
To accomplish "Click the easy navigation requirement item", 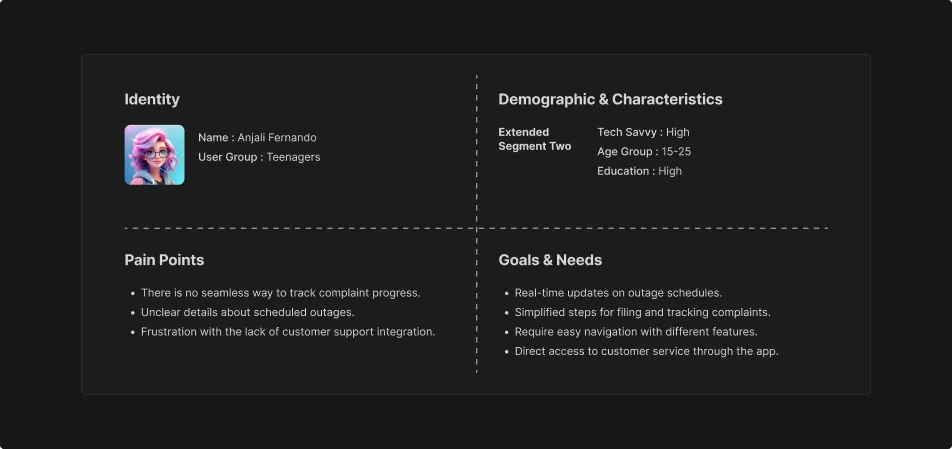I will click(x=636, y=332).
